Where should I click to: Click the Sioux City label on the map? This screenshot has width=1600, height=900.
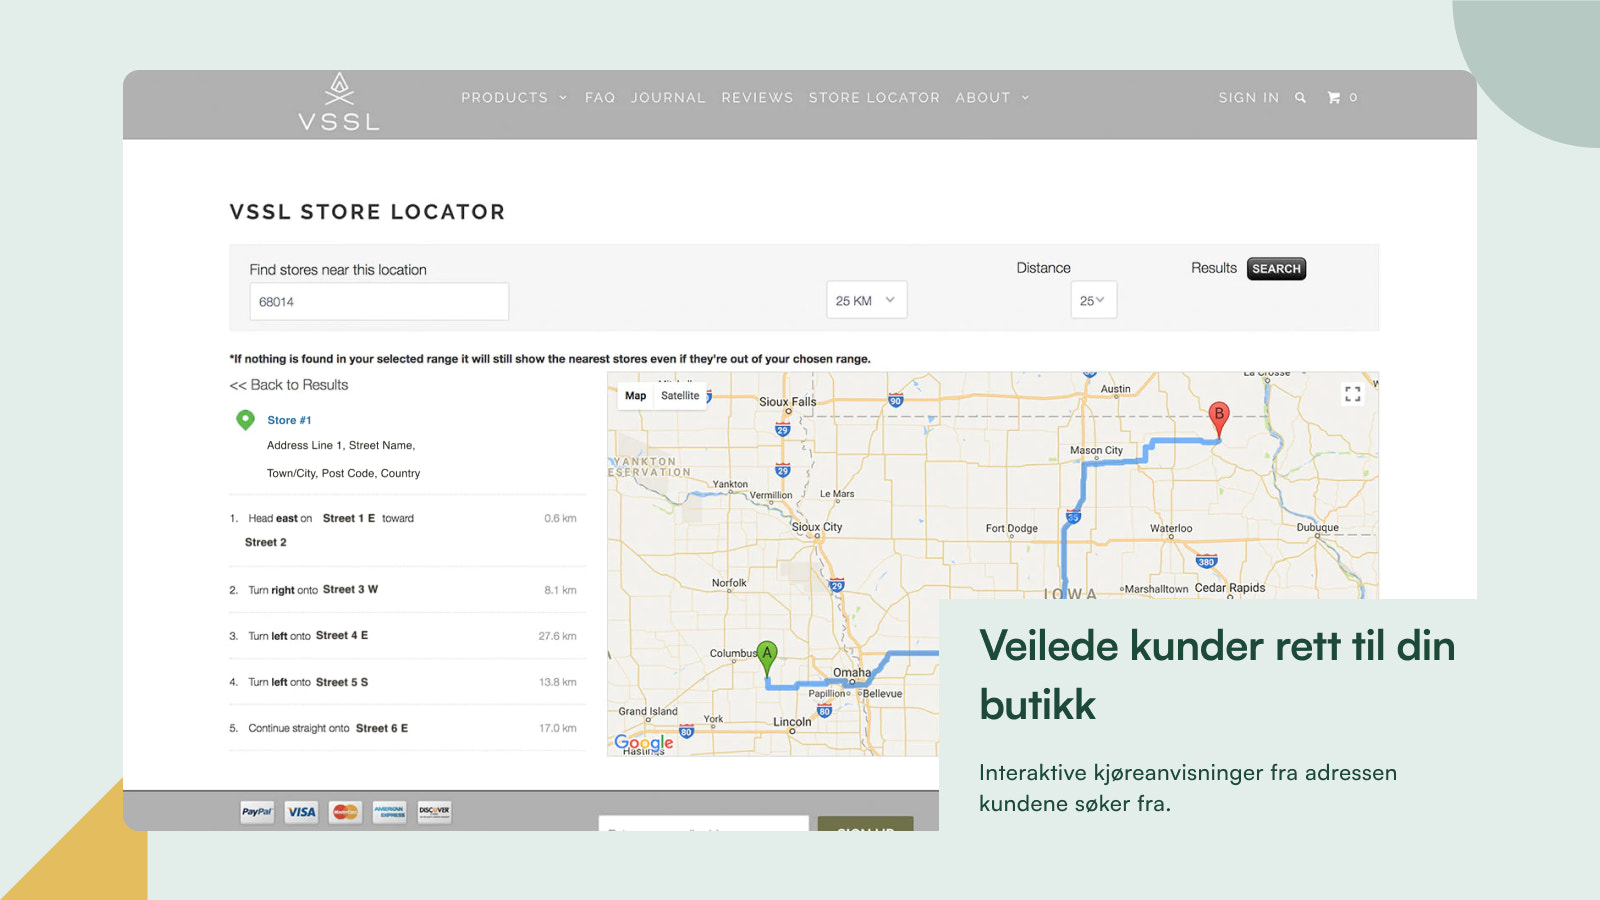(817, 527)
